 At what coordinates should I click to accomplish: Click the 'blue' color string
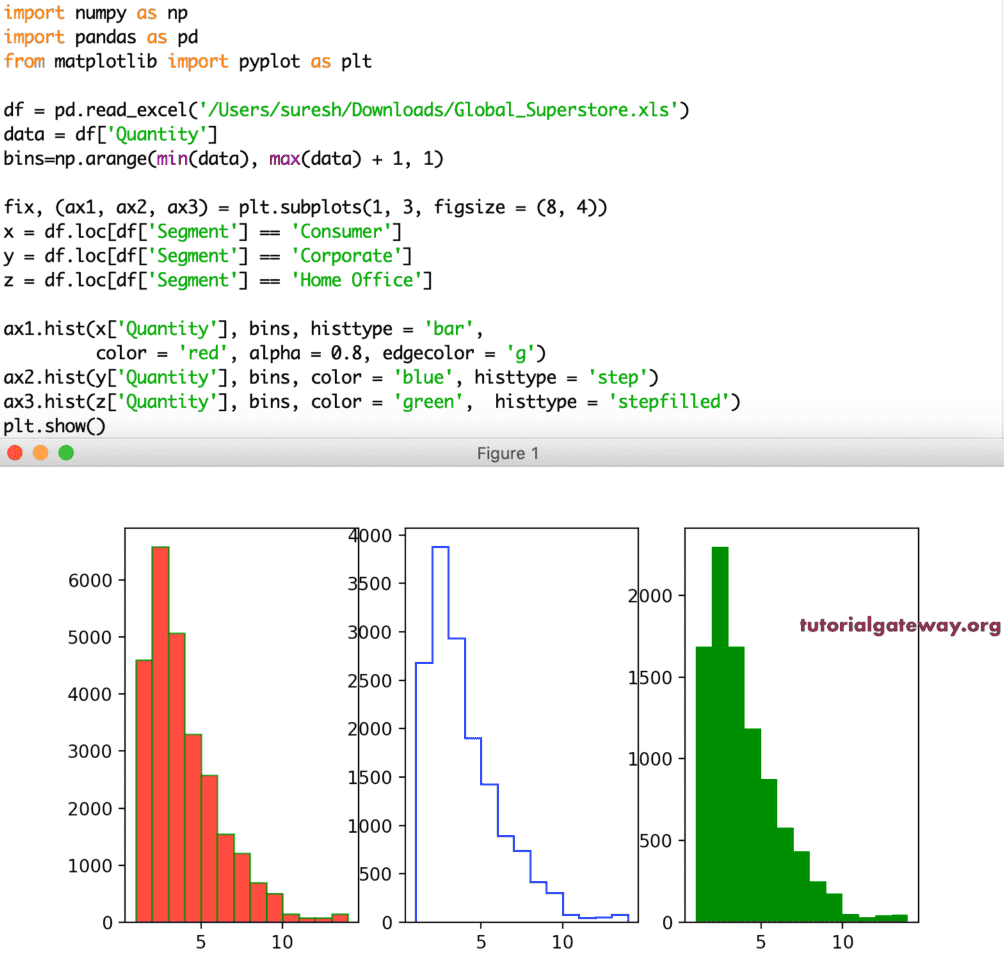click(x=423, y=378)
